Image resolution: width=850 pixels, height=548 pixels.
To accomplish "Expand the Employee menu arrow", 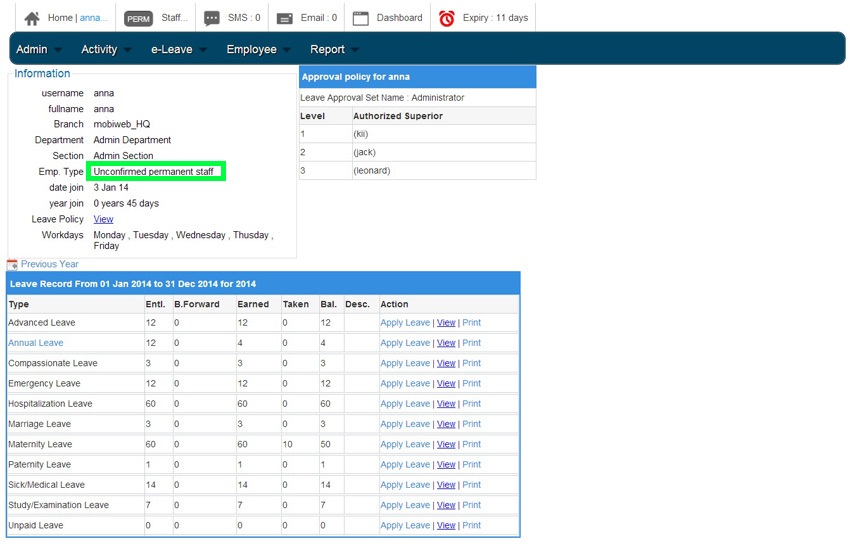I will (x=287, y=50).
